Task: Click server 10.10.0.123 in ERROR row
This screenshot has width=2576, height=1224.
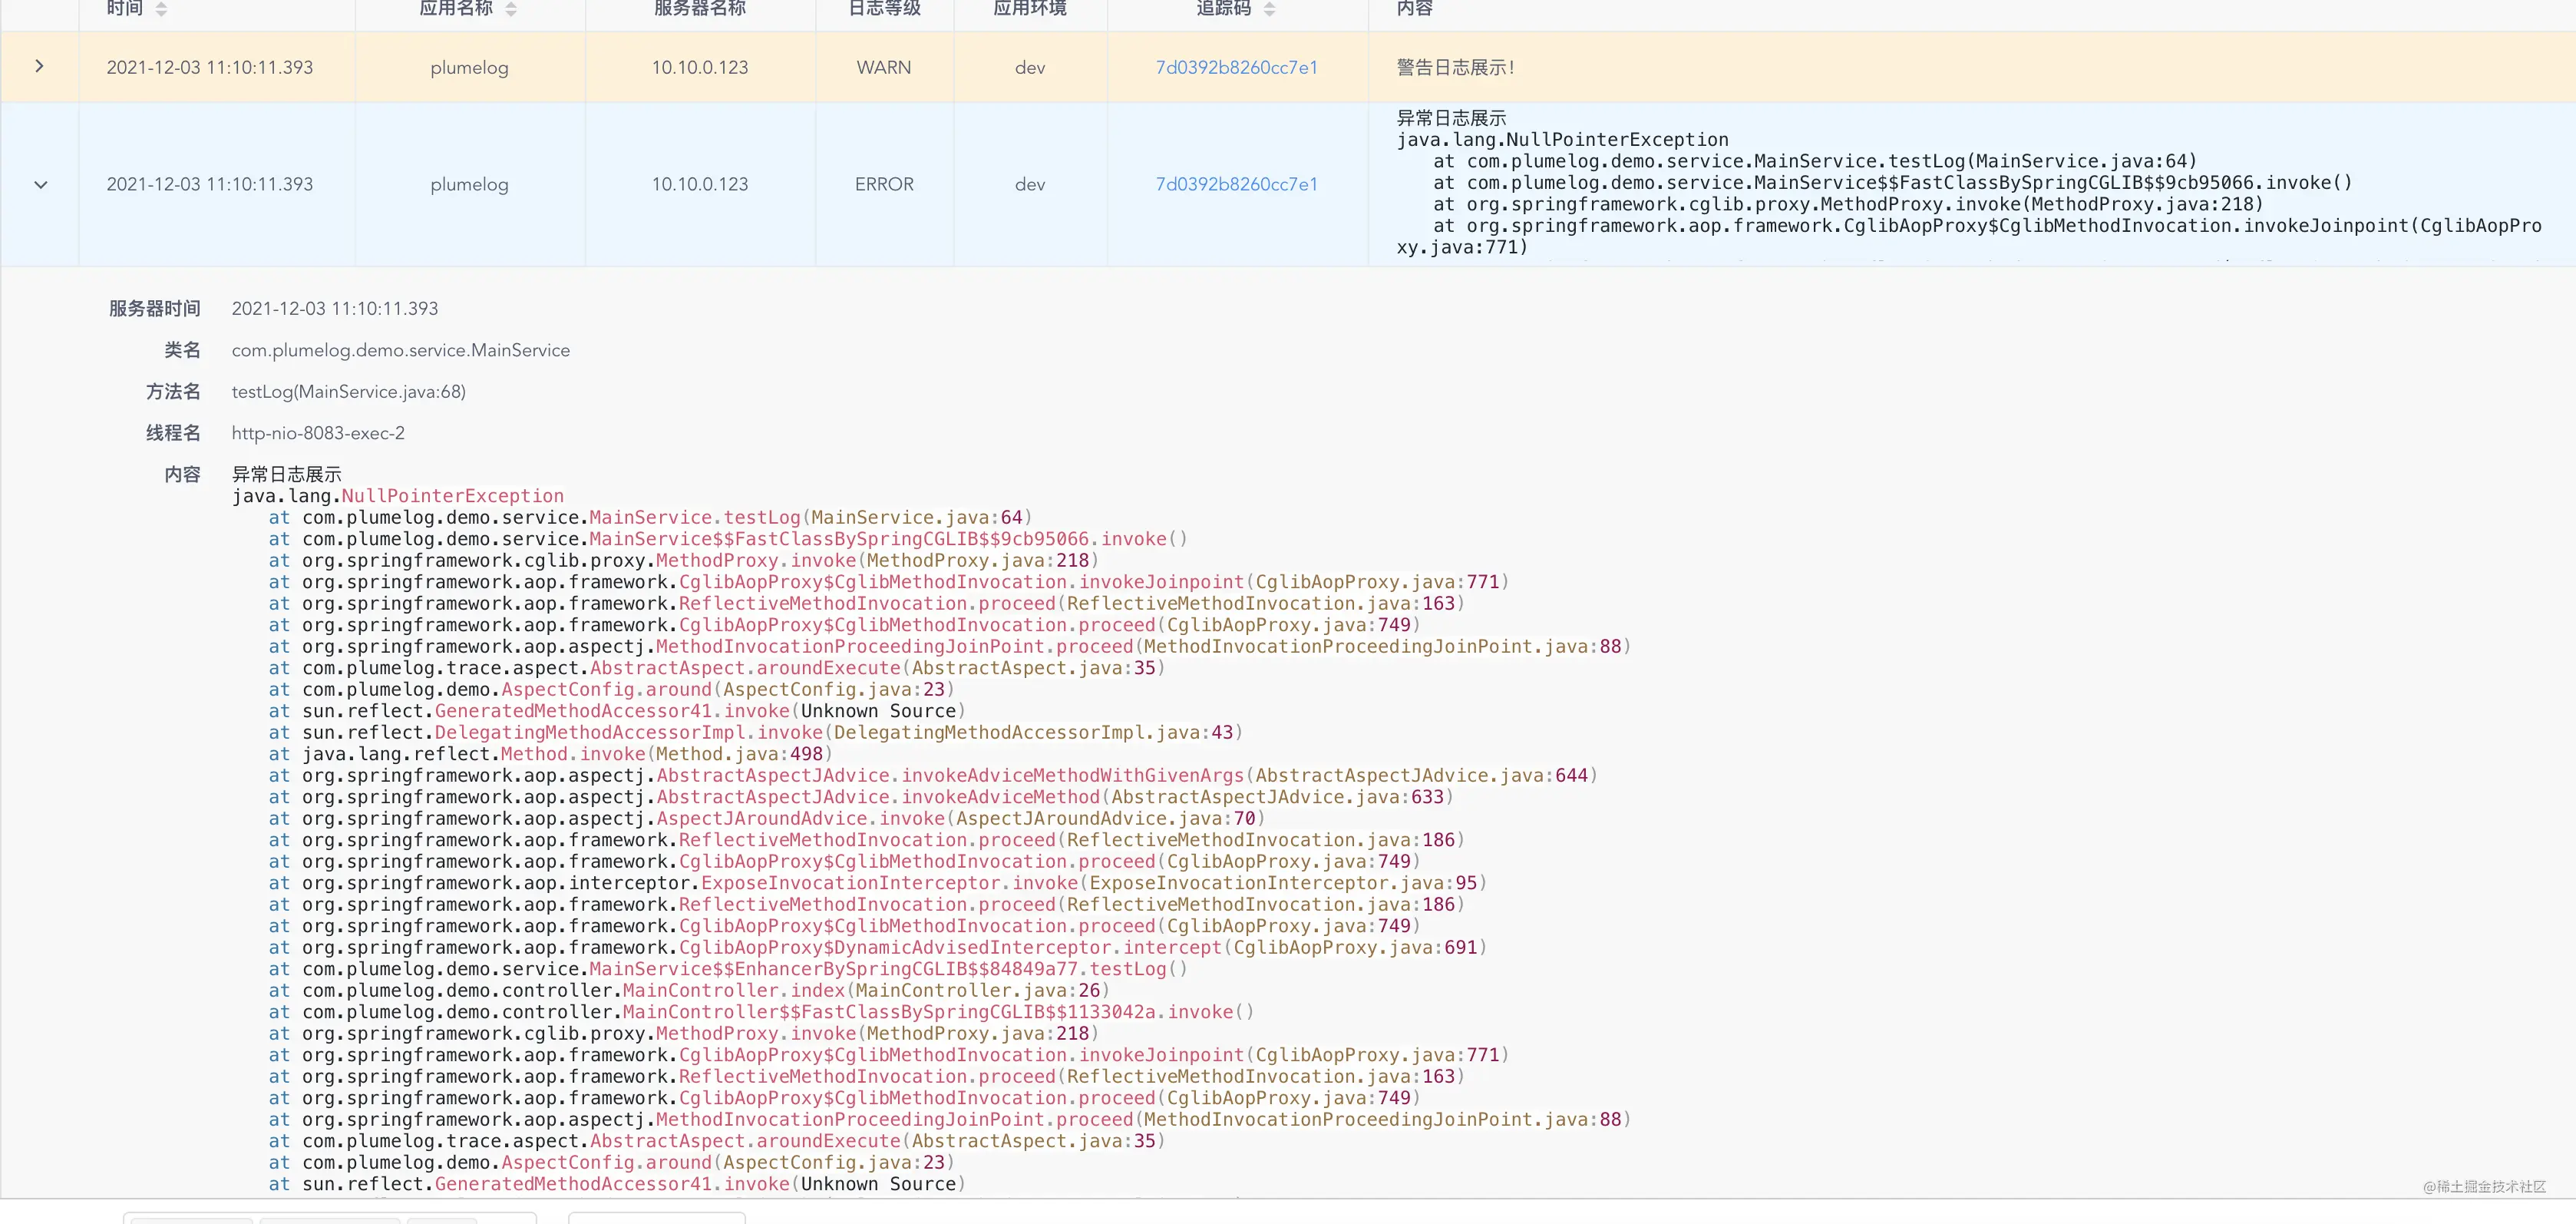Action: click(700, 184)
